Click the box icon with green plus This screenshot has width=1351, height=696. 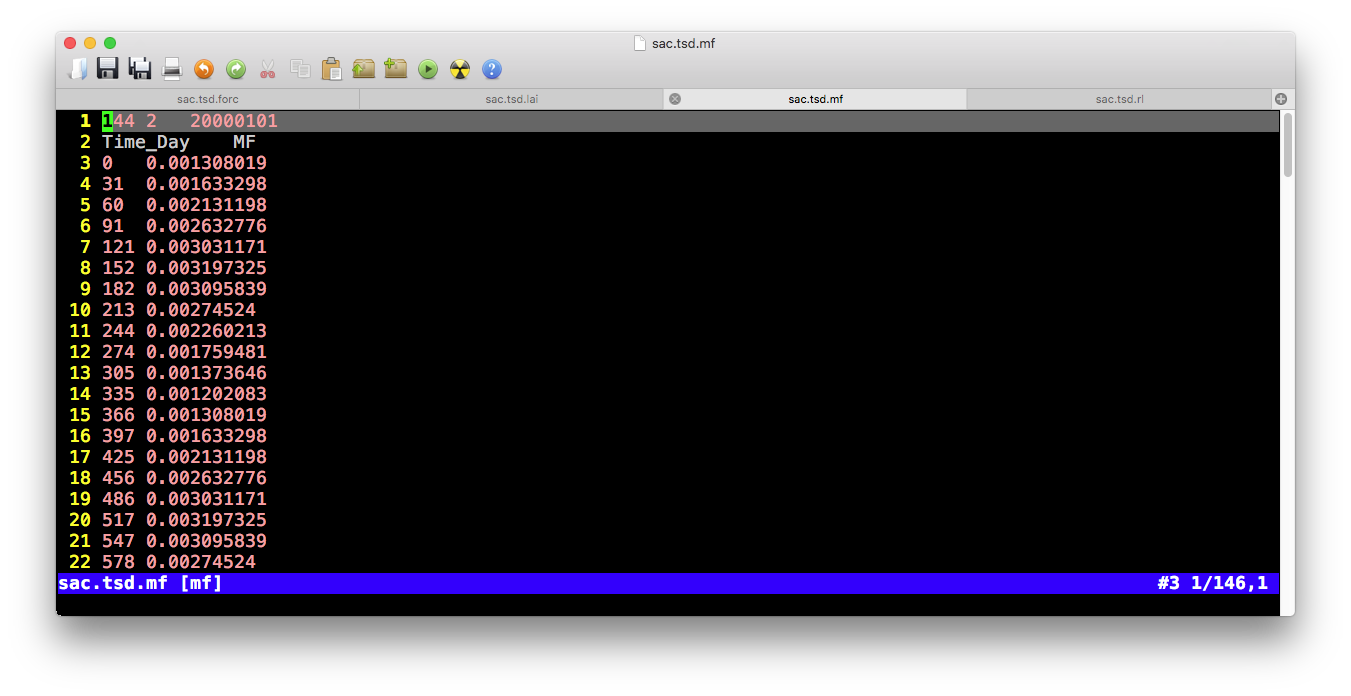[x=396, y=69]
